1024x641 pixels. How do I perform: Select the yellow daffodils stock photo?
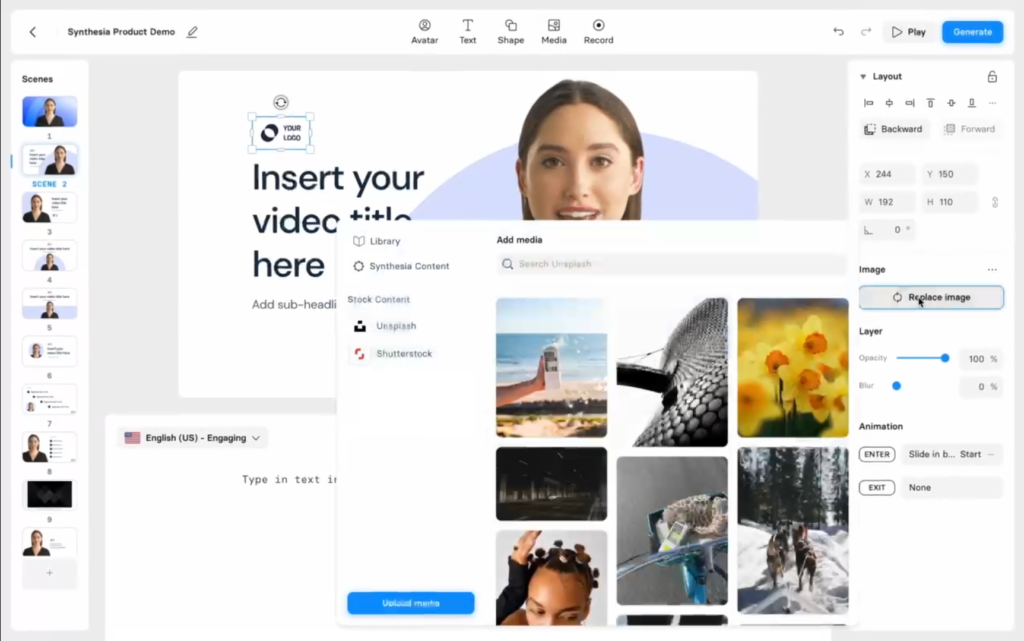click(x=793, y=367)
